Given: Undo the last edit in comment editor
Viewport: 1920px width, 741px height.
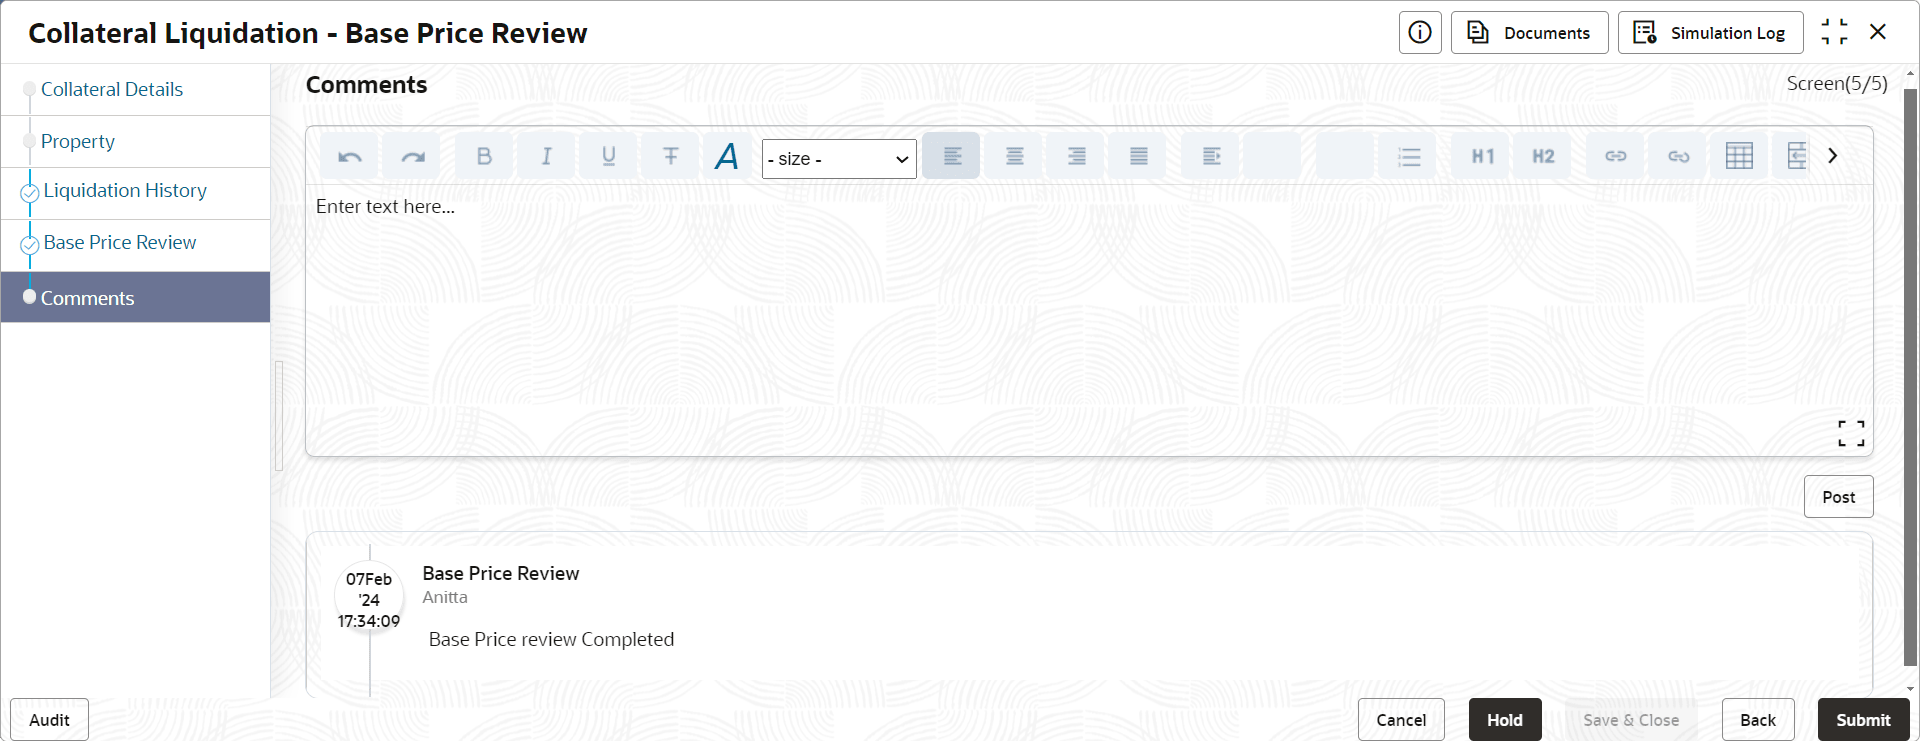Looking at the screenshot, I should click(350, 156).
